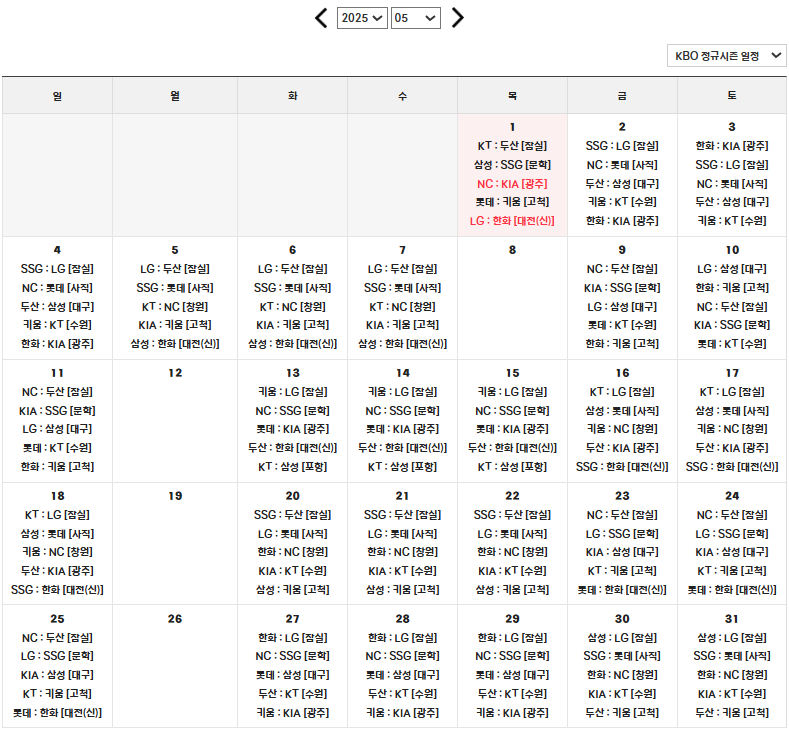
Task: Select 키움 : LG [잠실] on May 13
Action: (x=292, y=392)
